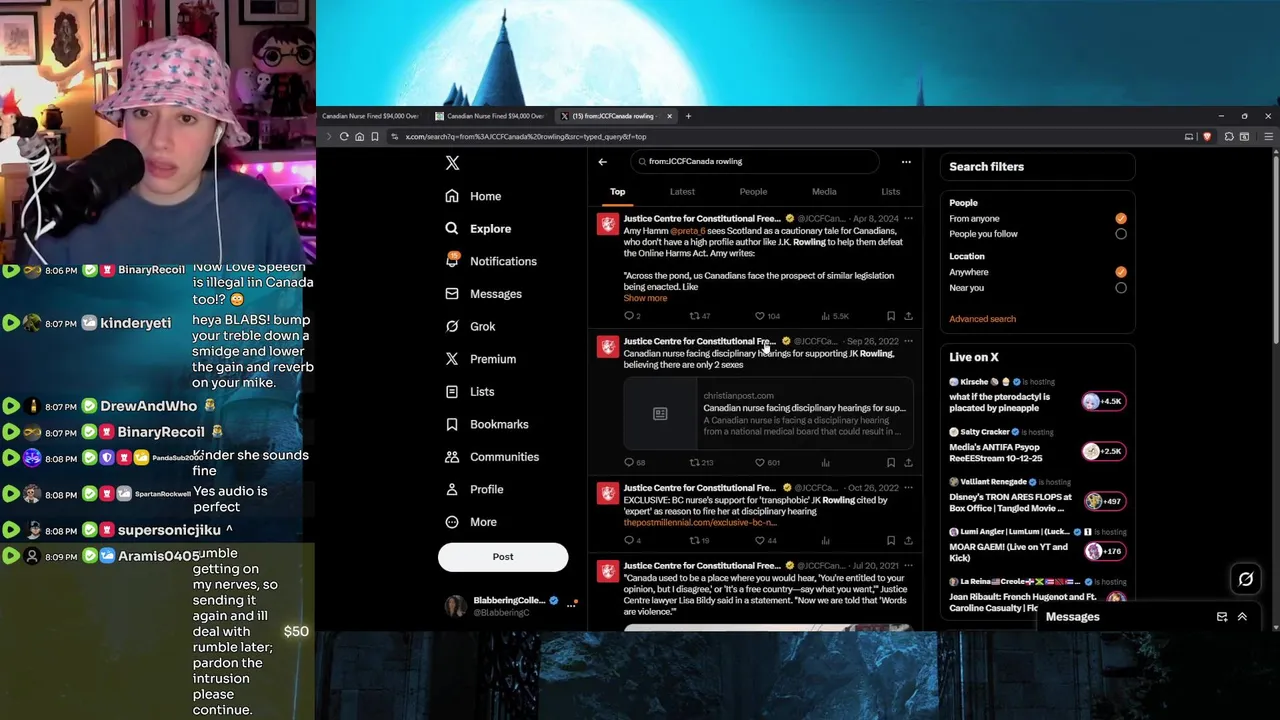Viewport: 1280px width, 720px height.
Task: Open three-dot menu on Jul 20, 2021 tweet
Action: pos(908,566)
